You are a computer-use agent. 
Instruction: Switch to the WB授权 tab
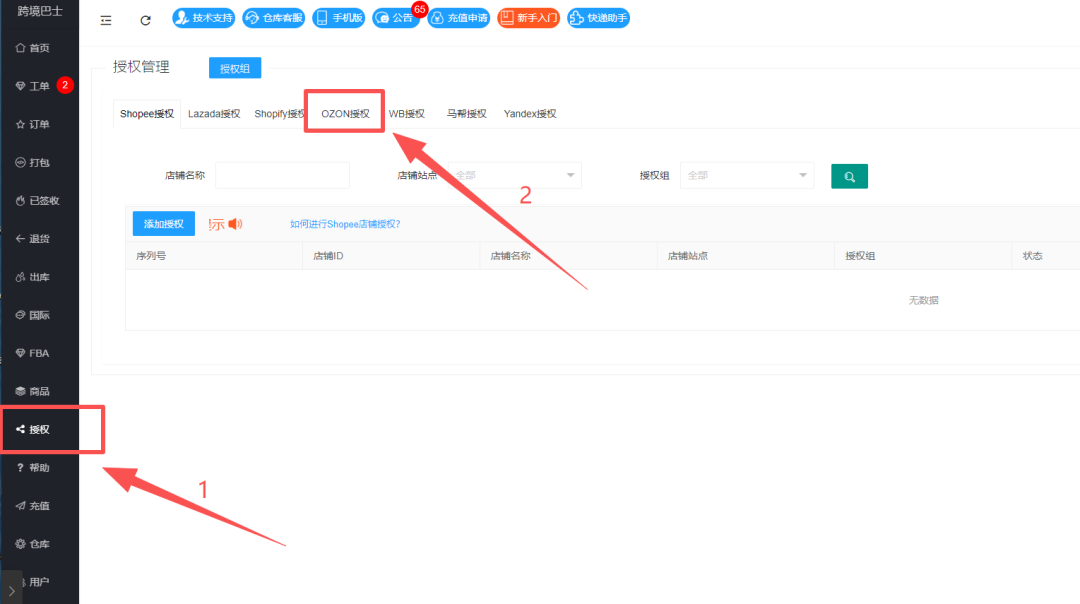(x=406, y=114)
